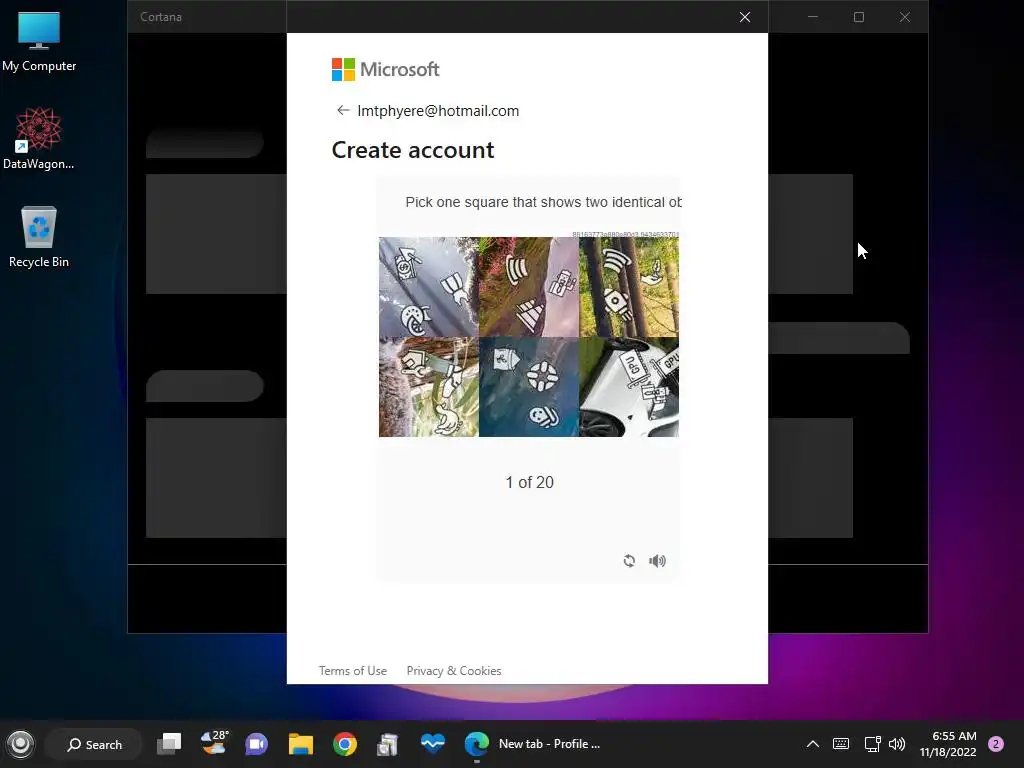Select the Recycle Bin desktop icon

pyautogui.click(x=39, y=236)
